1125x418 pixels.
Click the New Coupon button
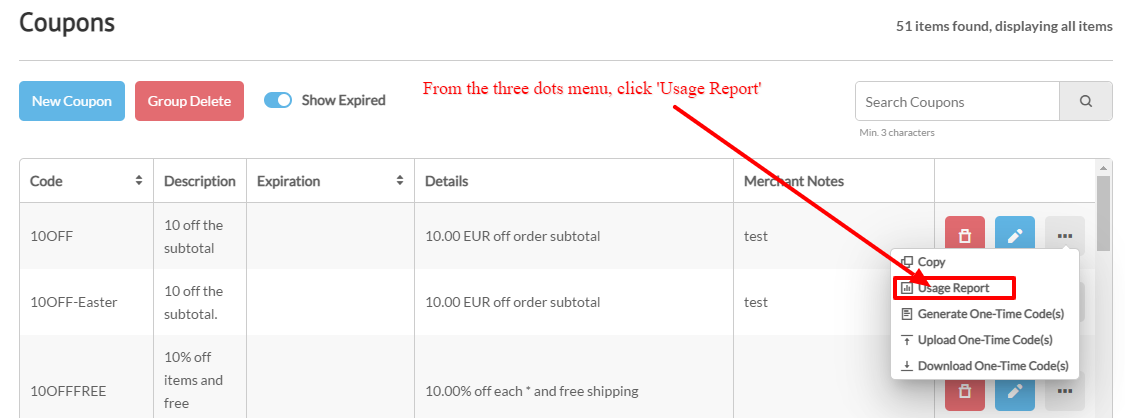[x=72, y=101]
